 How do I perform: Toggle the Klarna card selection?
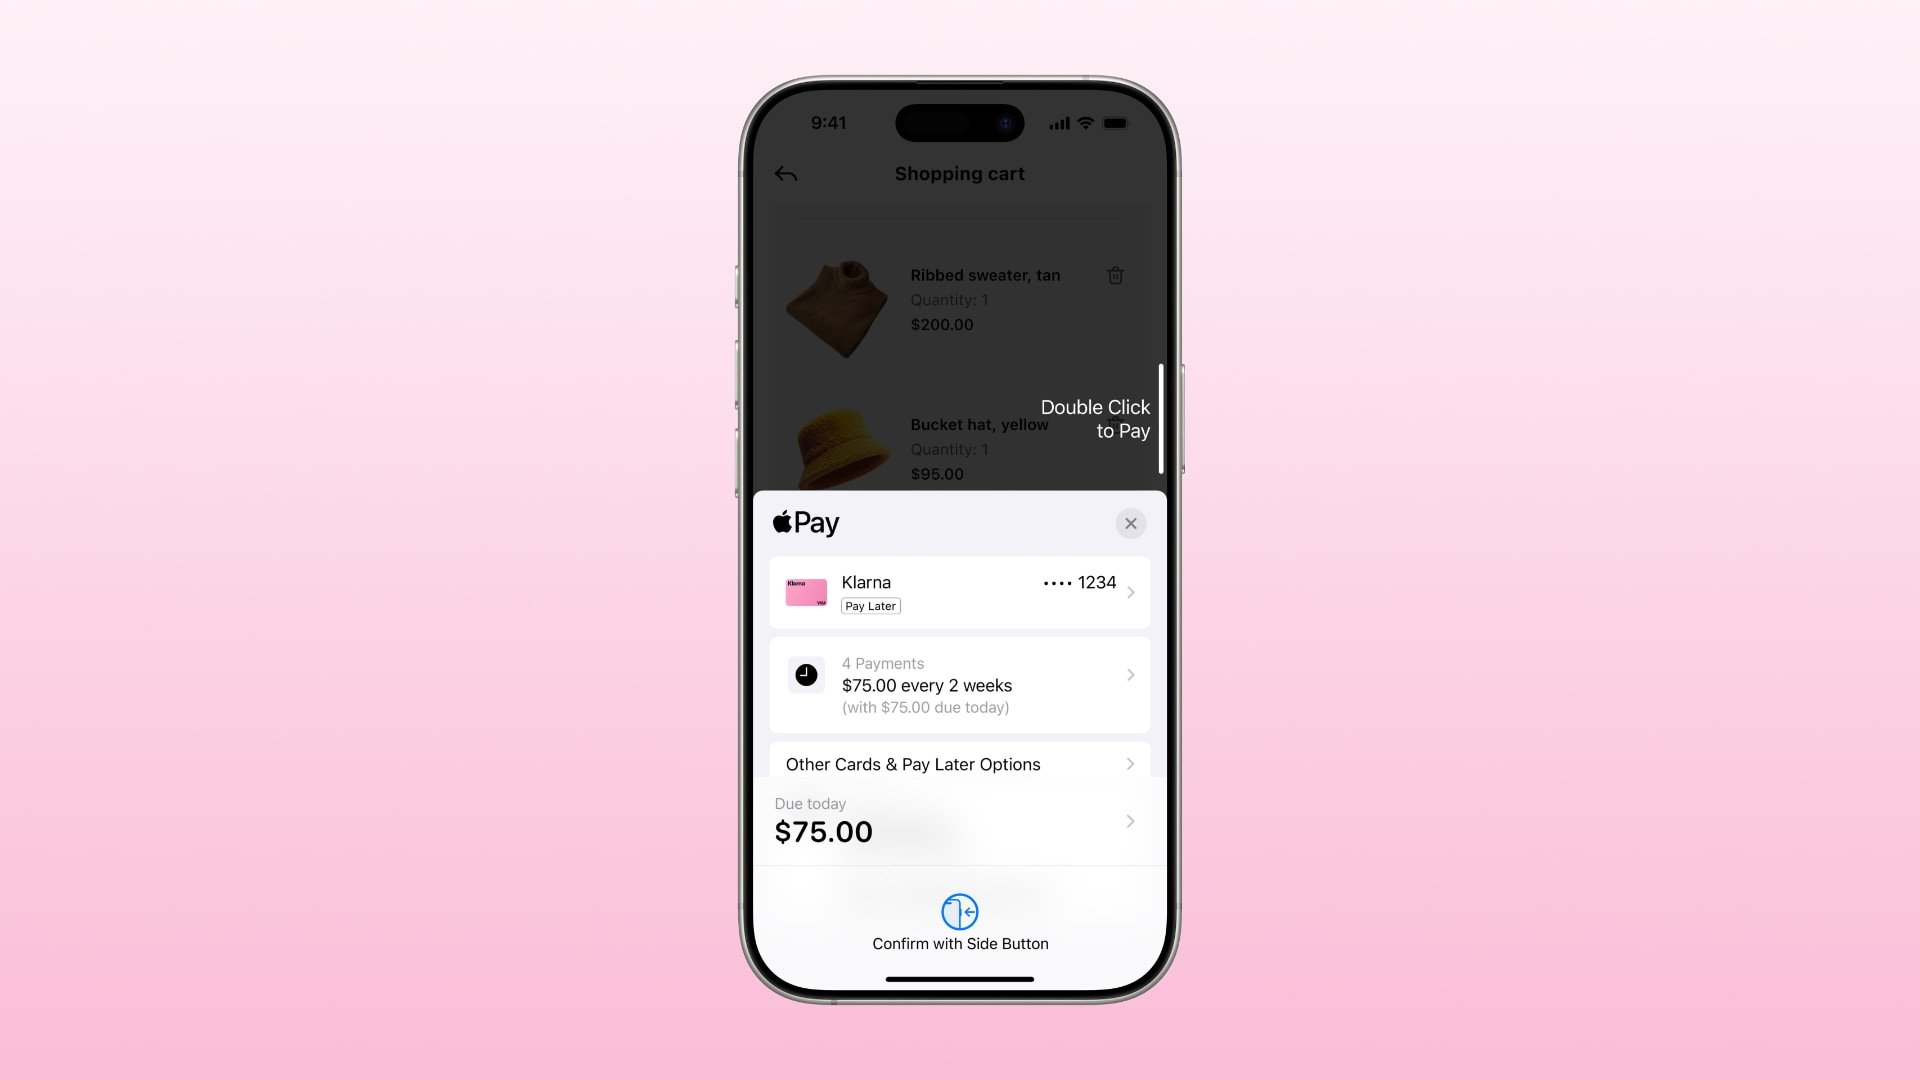tap(960, 592)
